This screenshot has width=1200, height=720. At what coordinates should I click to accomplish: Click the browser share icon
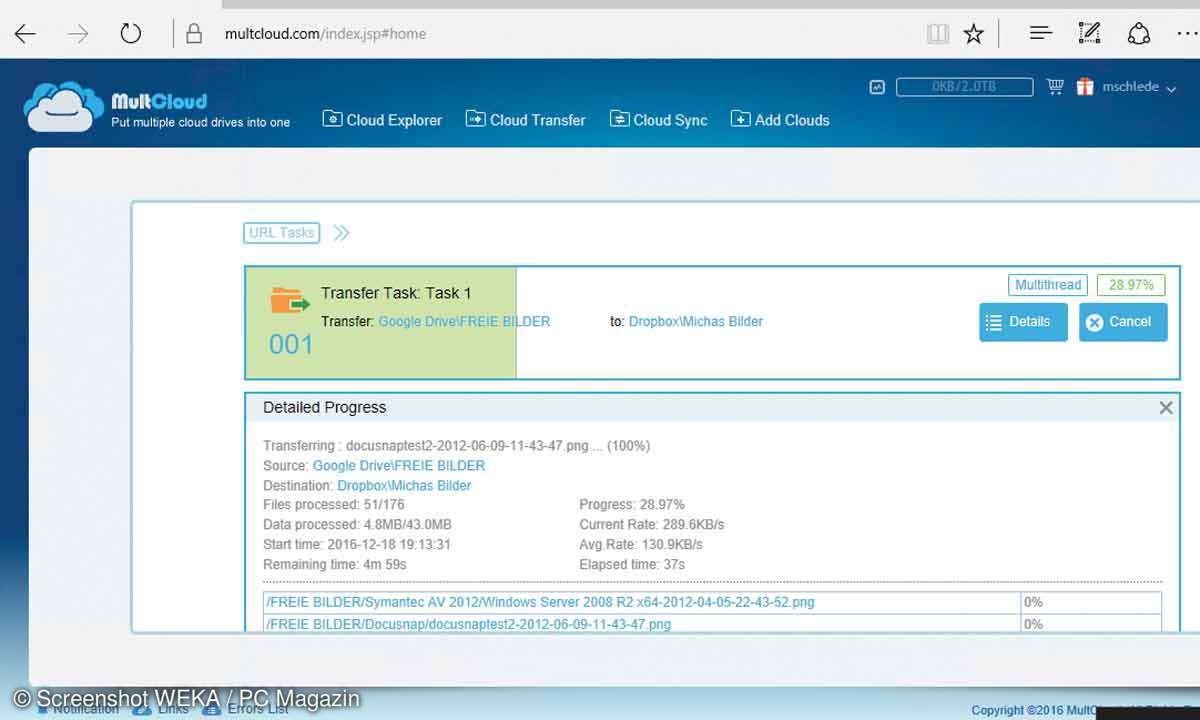point(1139,34)
